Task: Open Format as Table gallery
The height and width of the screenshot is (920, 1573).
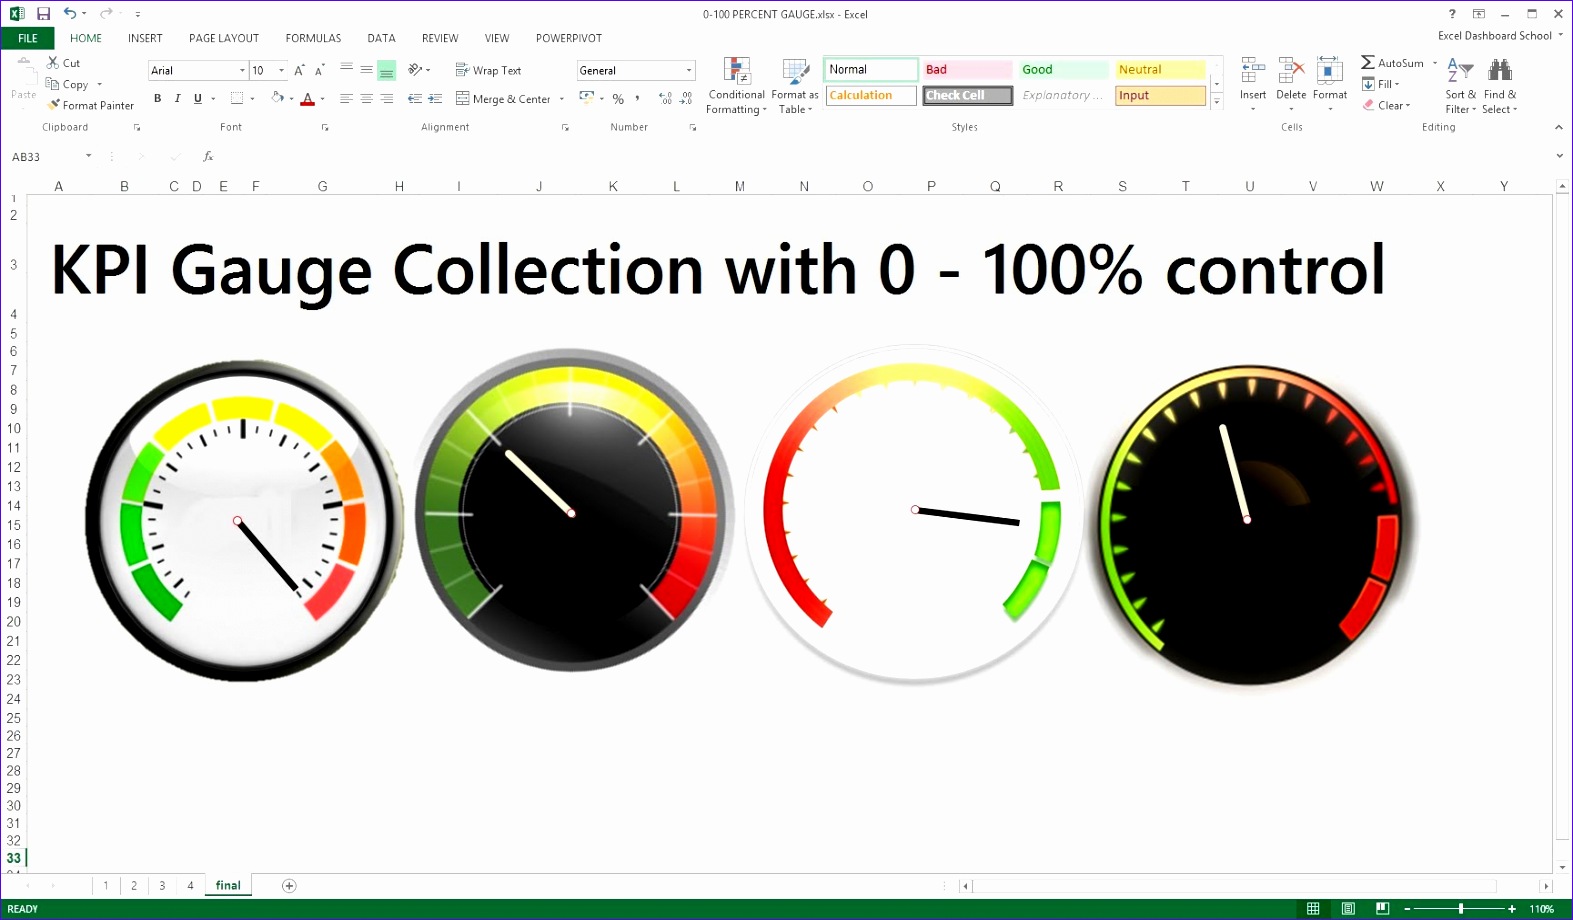Action: coord(795,86)
